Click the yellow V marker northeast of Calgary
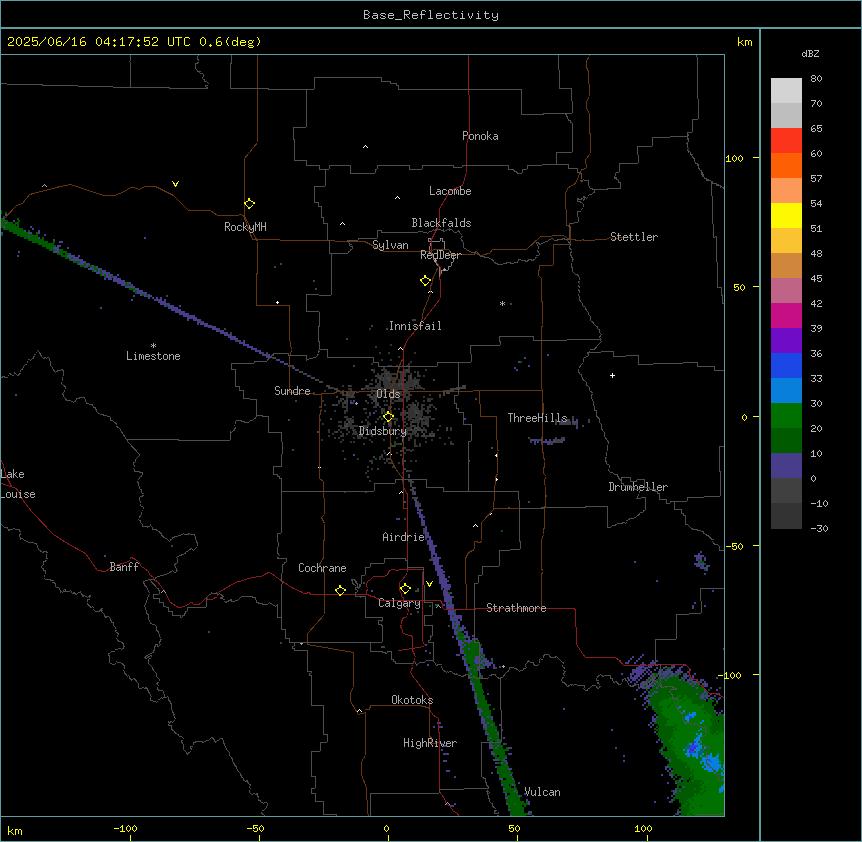This screenshot has height=842, width=862. pos(429,584)
